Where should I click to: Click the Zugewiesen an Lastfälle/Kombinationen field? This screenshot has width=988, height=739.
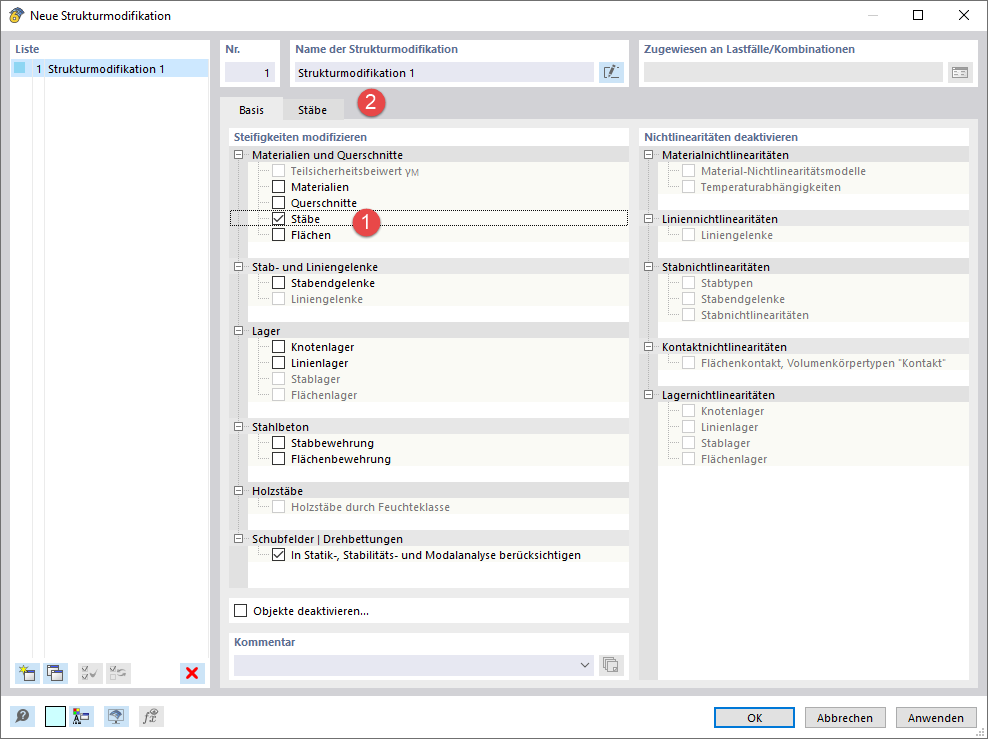coord(793,72)
